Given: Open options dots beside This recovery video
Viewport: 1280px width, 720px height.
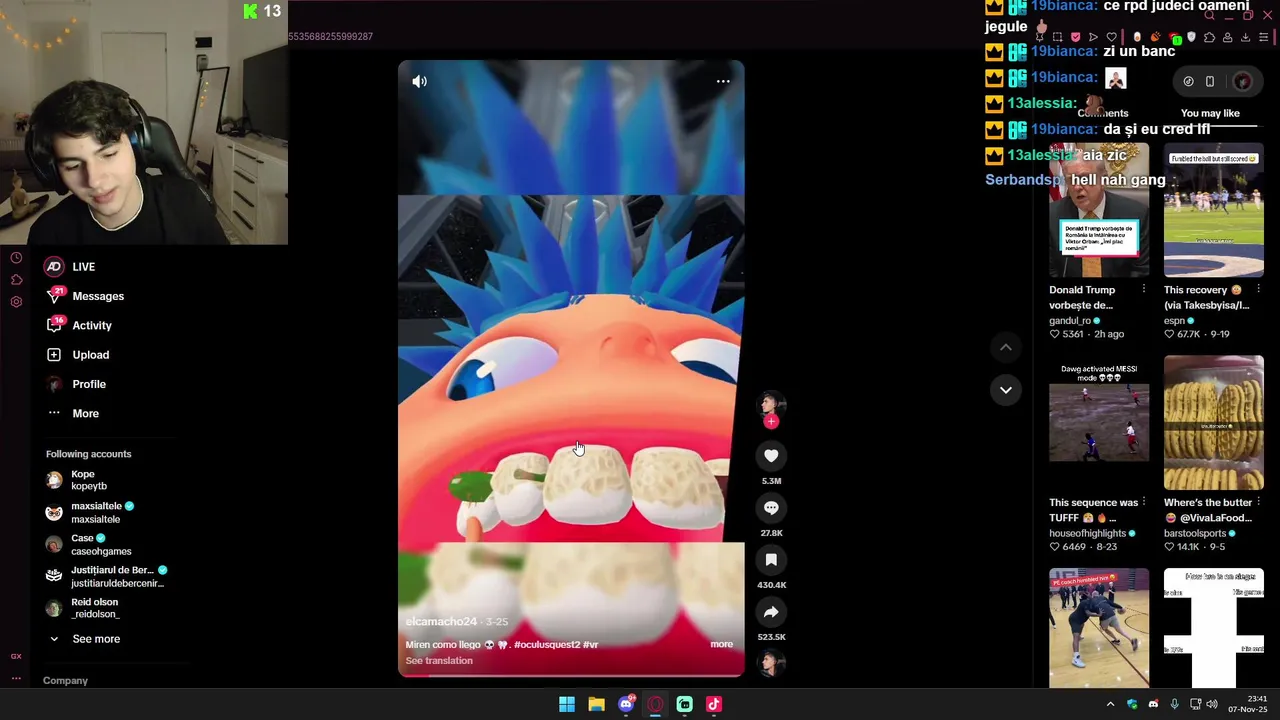Looking at the screenshot, I should (x=1260, y=290).
